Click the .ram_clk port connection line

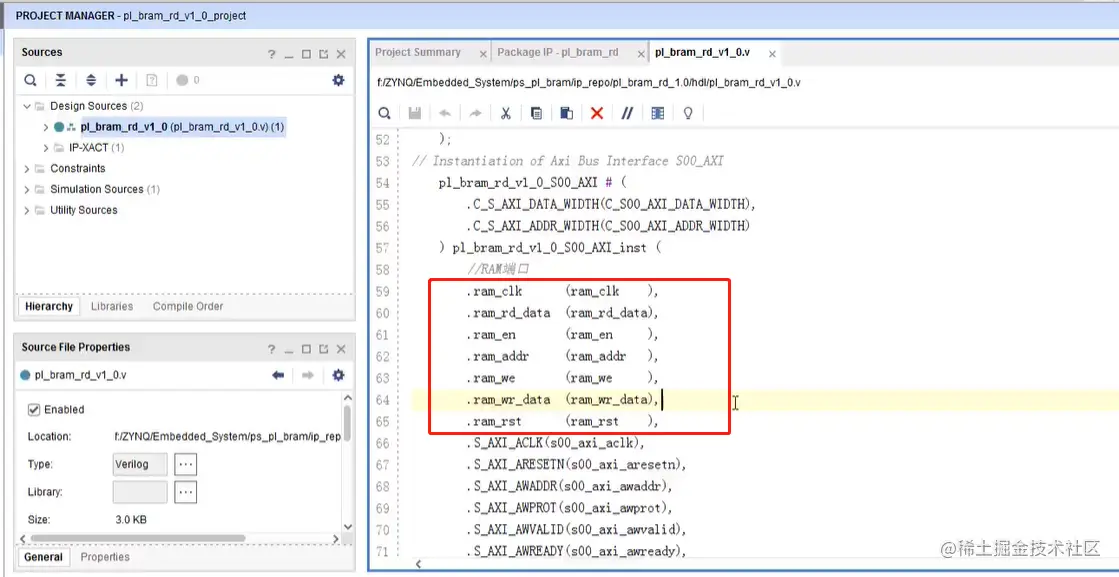click(562, 291)
